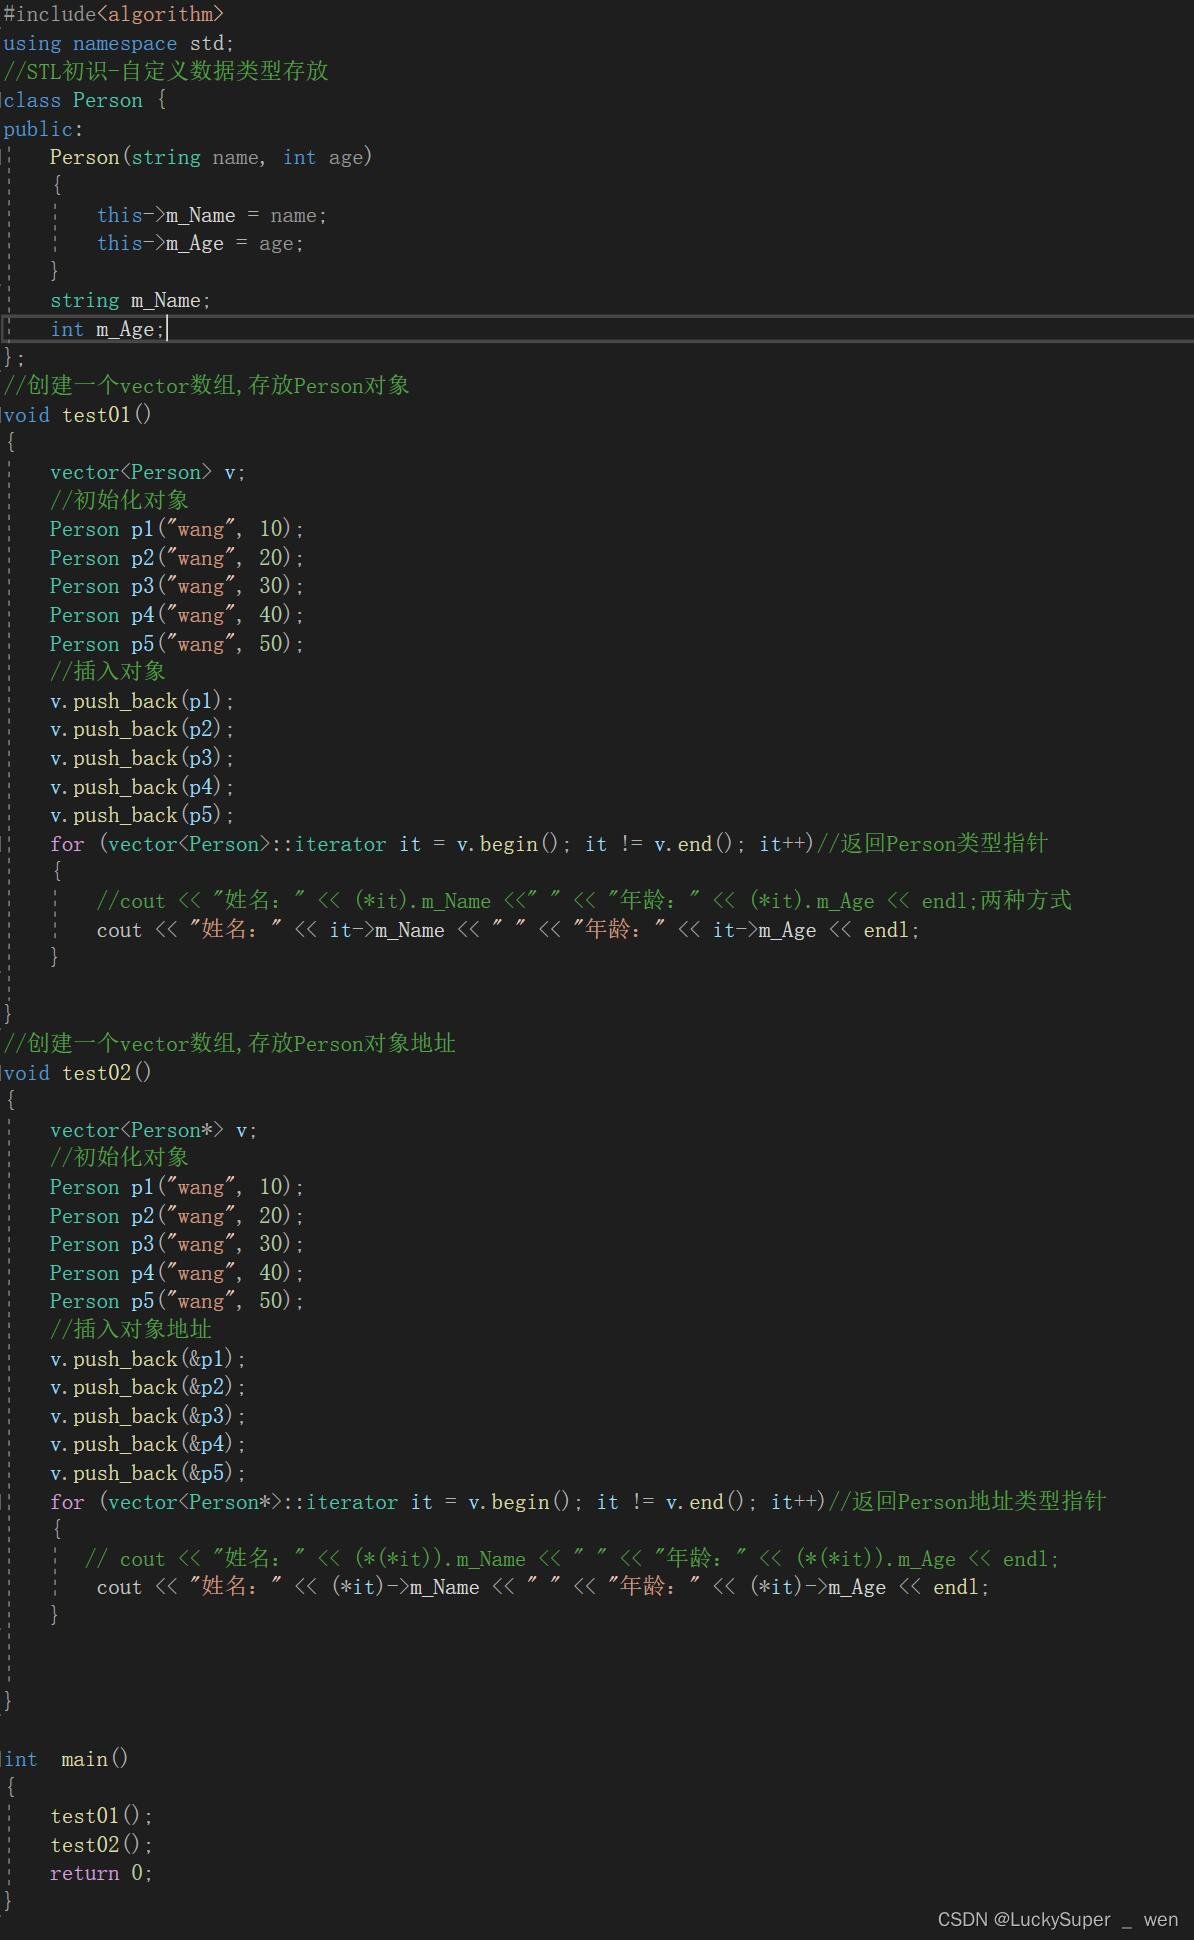1194x1940 pixels.
Task: Click constructor 'Person(string name, int age)'
Action: (211, 157)
